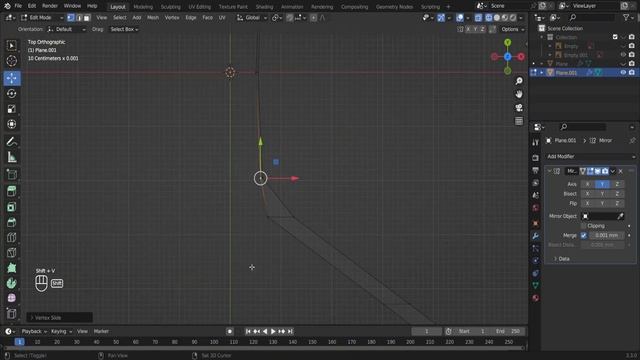The height and width of the screenshot is (360, 640).
Task: Toggle Flip Y button
Action: coord(602,203)
